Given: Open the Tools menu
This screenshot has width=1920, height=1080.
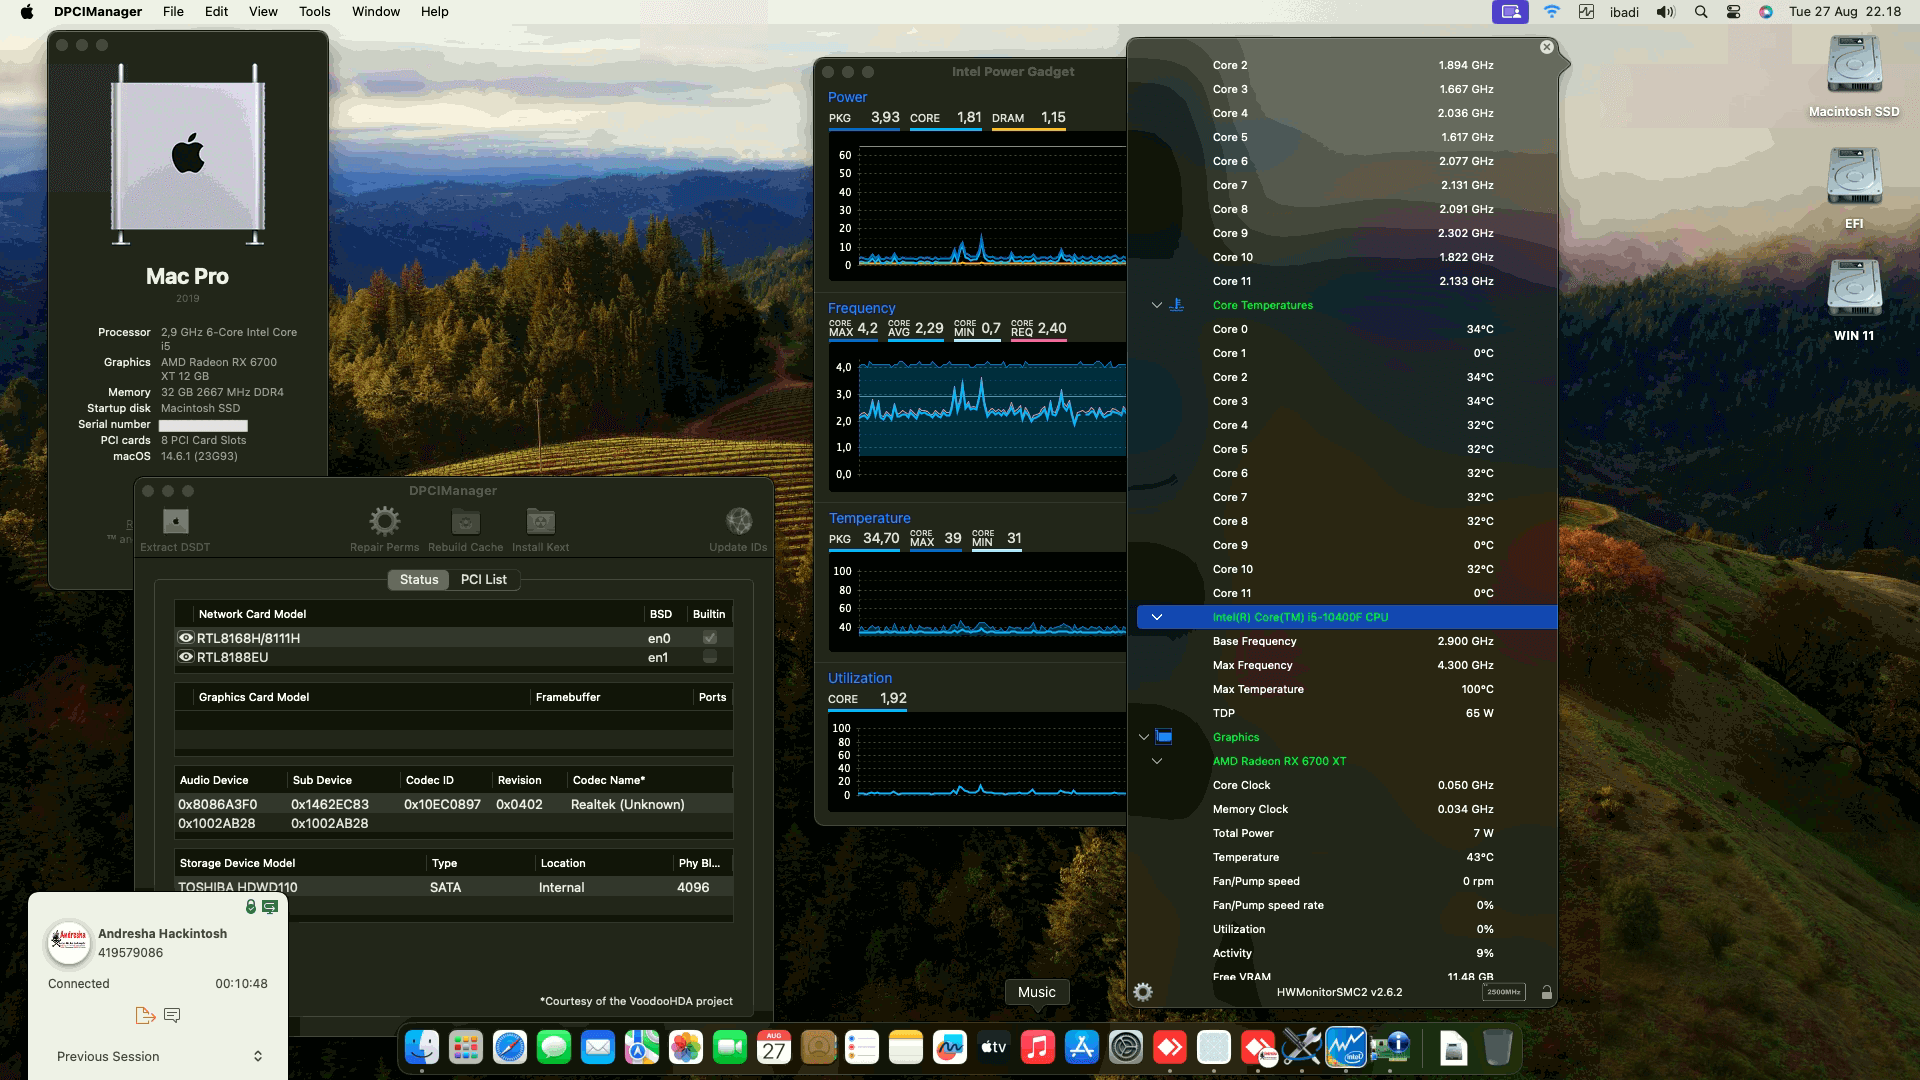Looking at the screenshot, I should (x=314, y=12).
